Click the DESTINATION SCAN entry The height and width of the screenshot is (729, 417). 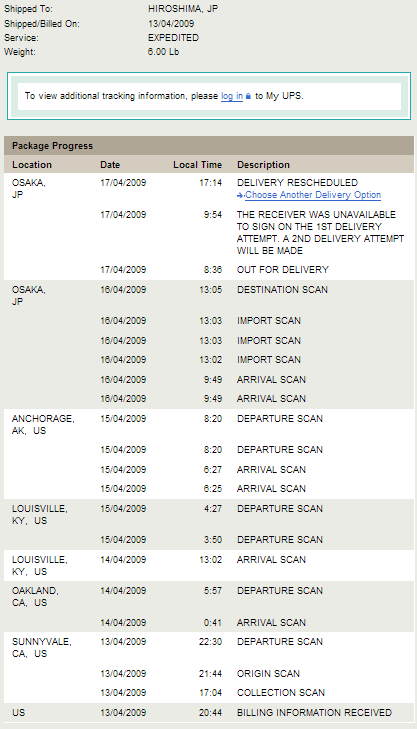pyautogui.click(x=282, y=290)
